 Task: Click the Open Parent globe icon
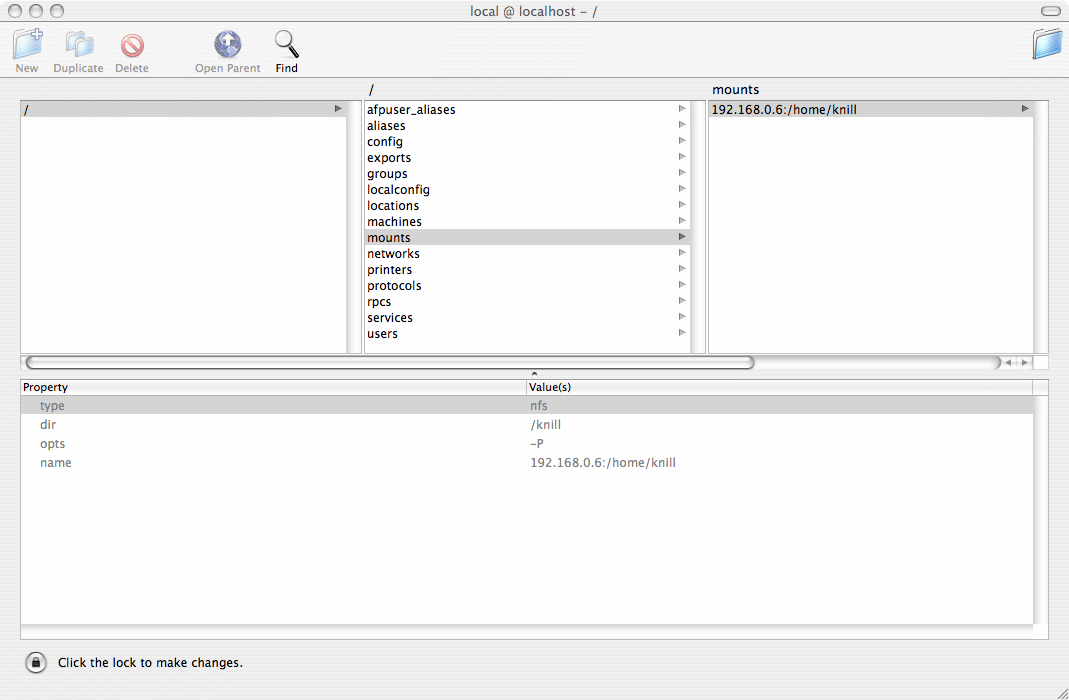(x=228, y=45)
